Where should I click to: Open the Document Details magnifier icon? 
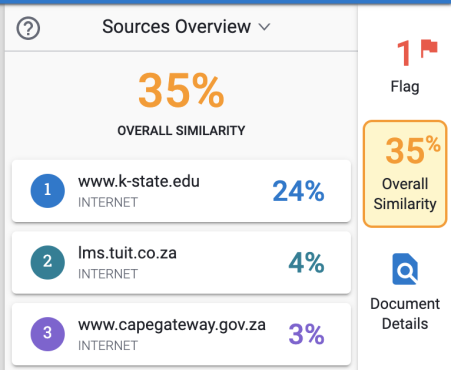[405, 269]
